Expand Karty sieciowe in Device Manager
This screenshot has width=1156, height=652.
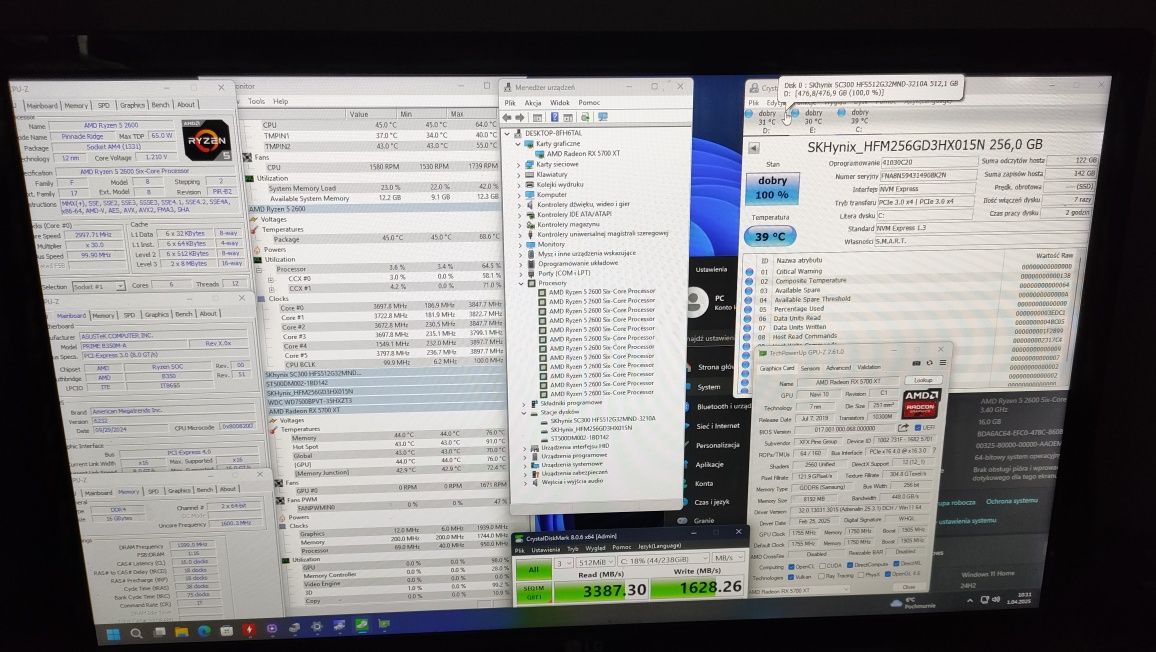click(520, 164)
